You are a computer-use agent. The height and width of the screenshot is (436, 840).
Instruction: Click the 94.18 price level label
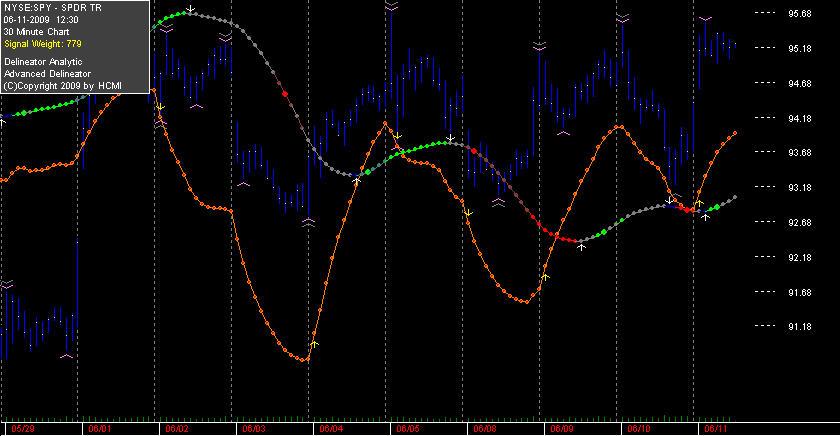click(799, 118)
